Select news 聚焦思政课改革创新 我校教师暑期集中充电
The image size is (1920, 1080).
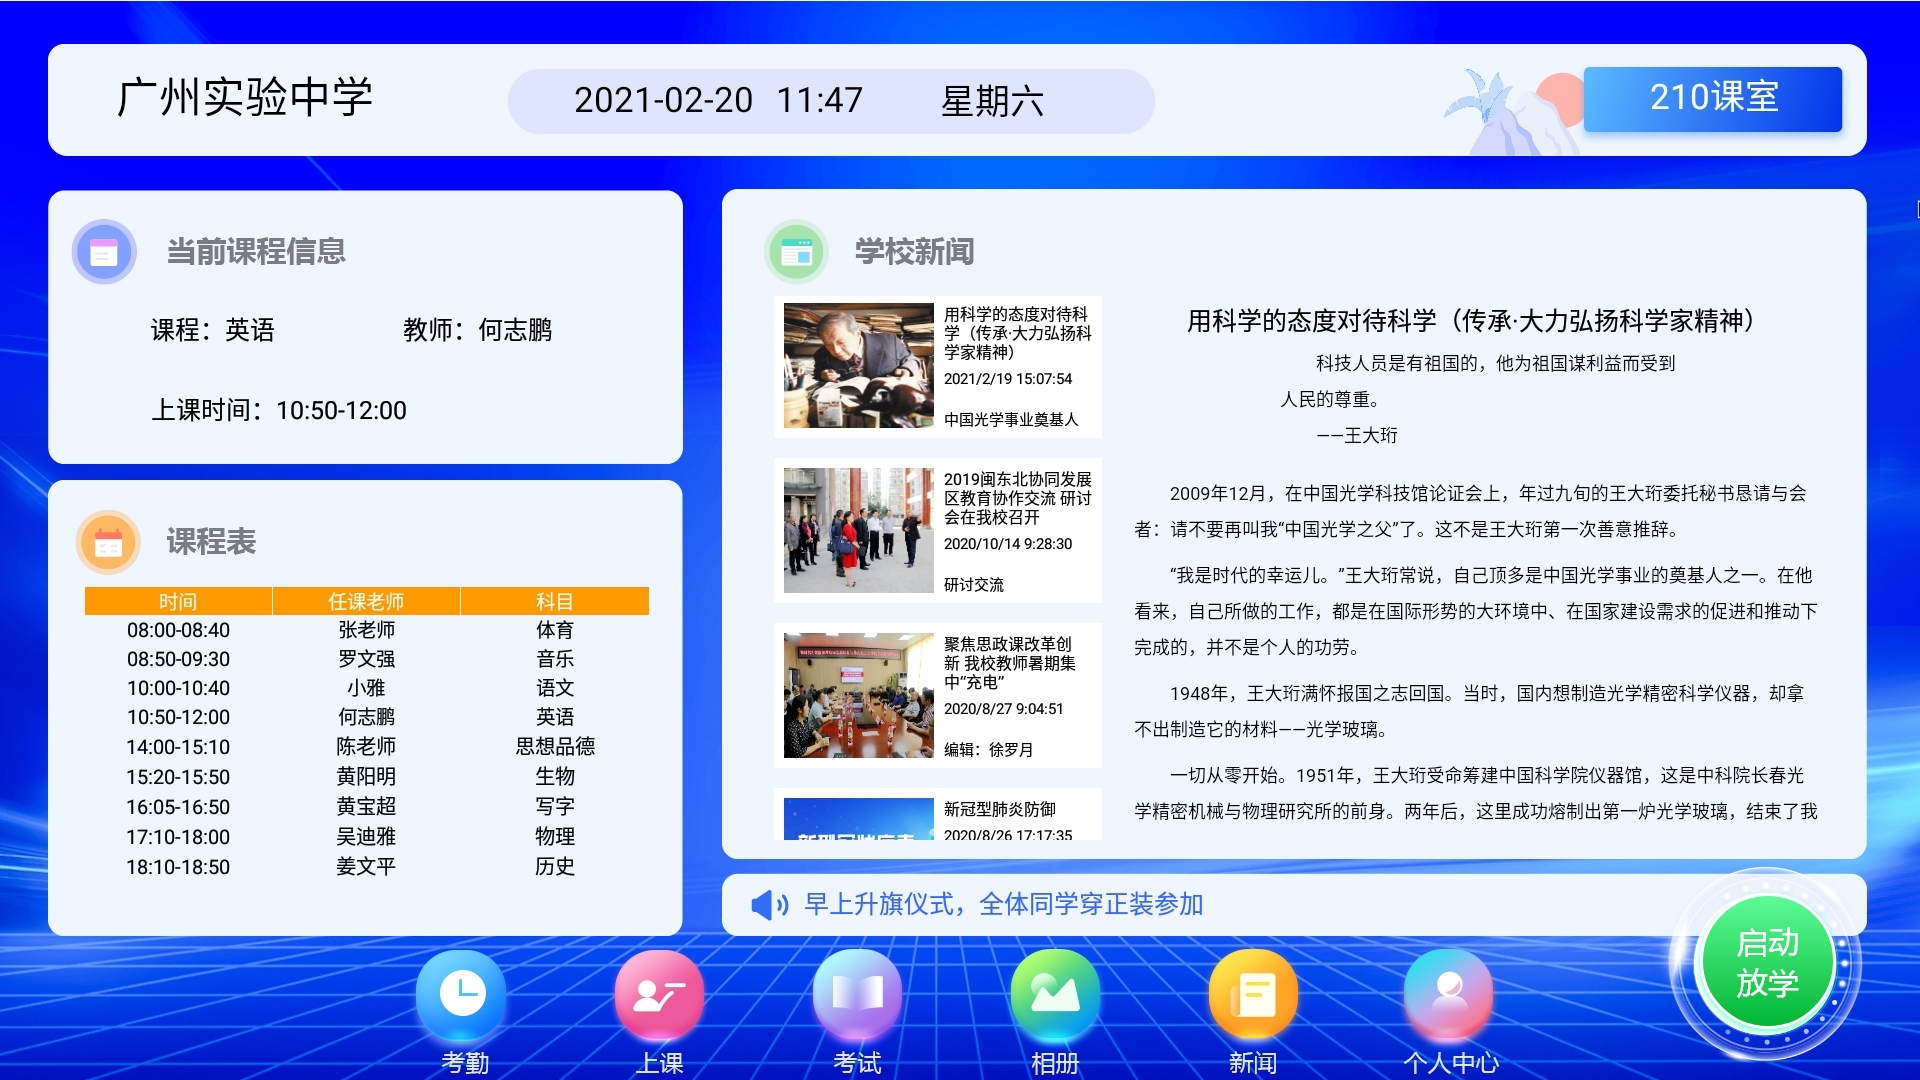click(x=1010, y=663)
